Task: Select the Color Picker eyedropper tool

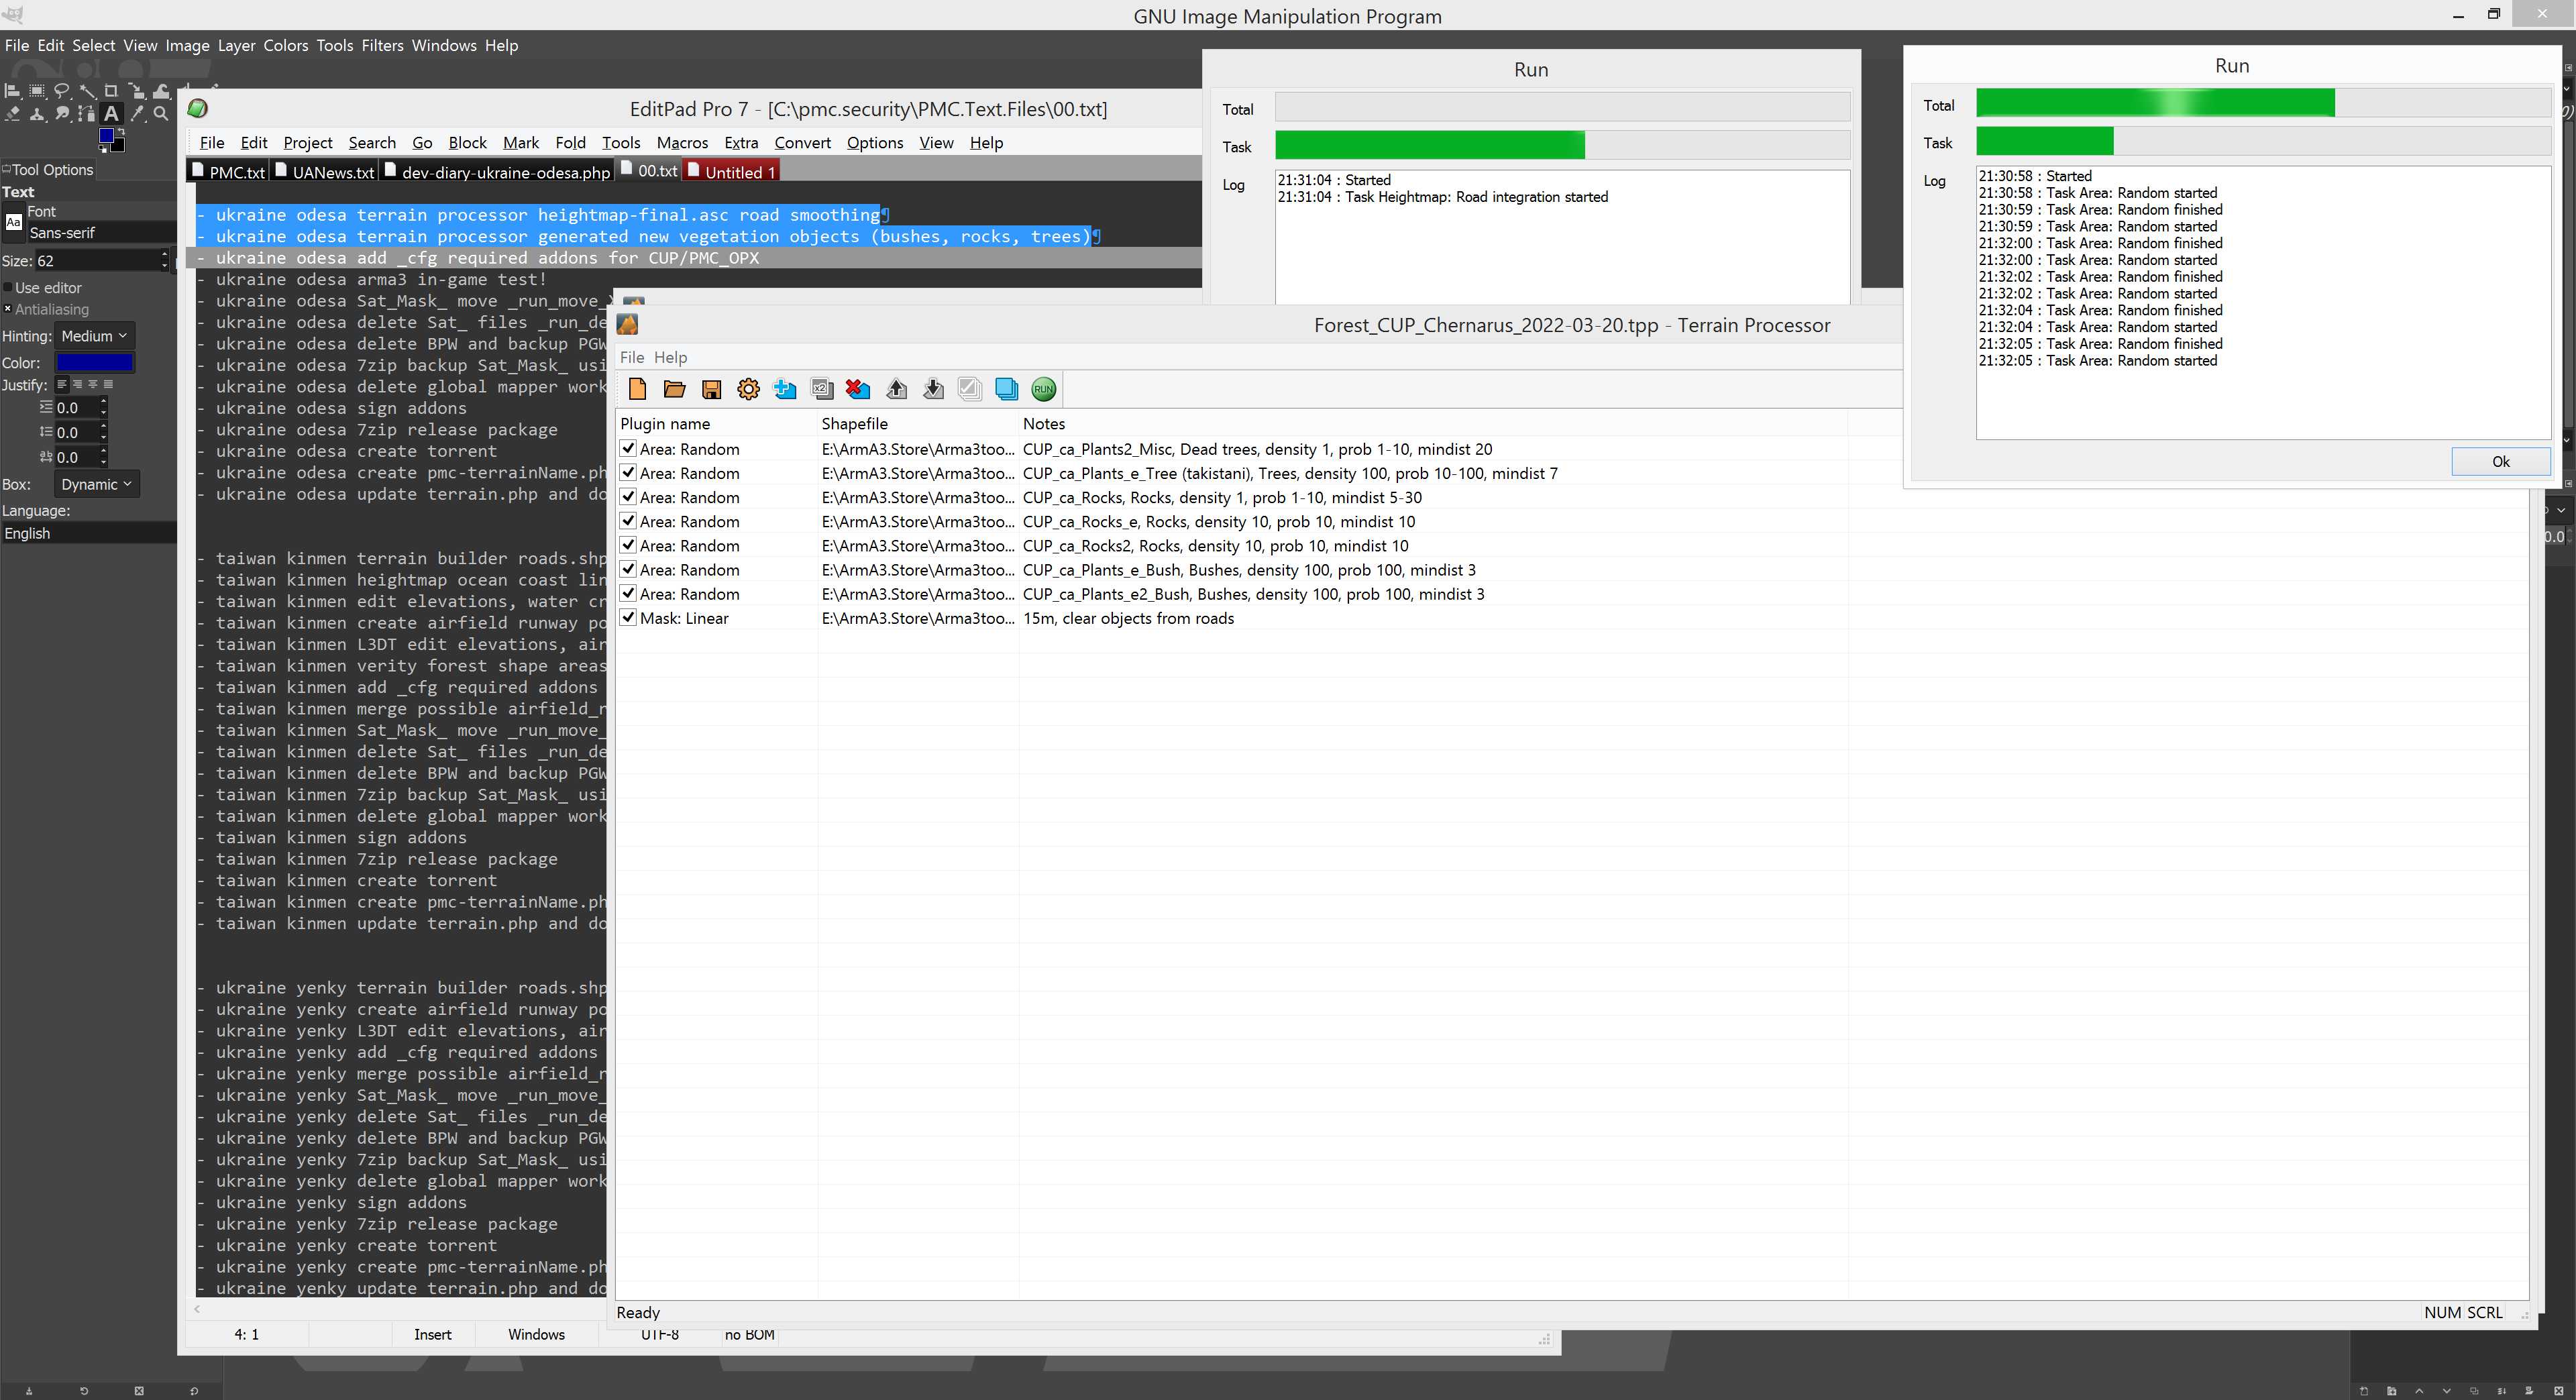Action: (x=137, y=114)
